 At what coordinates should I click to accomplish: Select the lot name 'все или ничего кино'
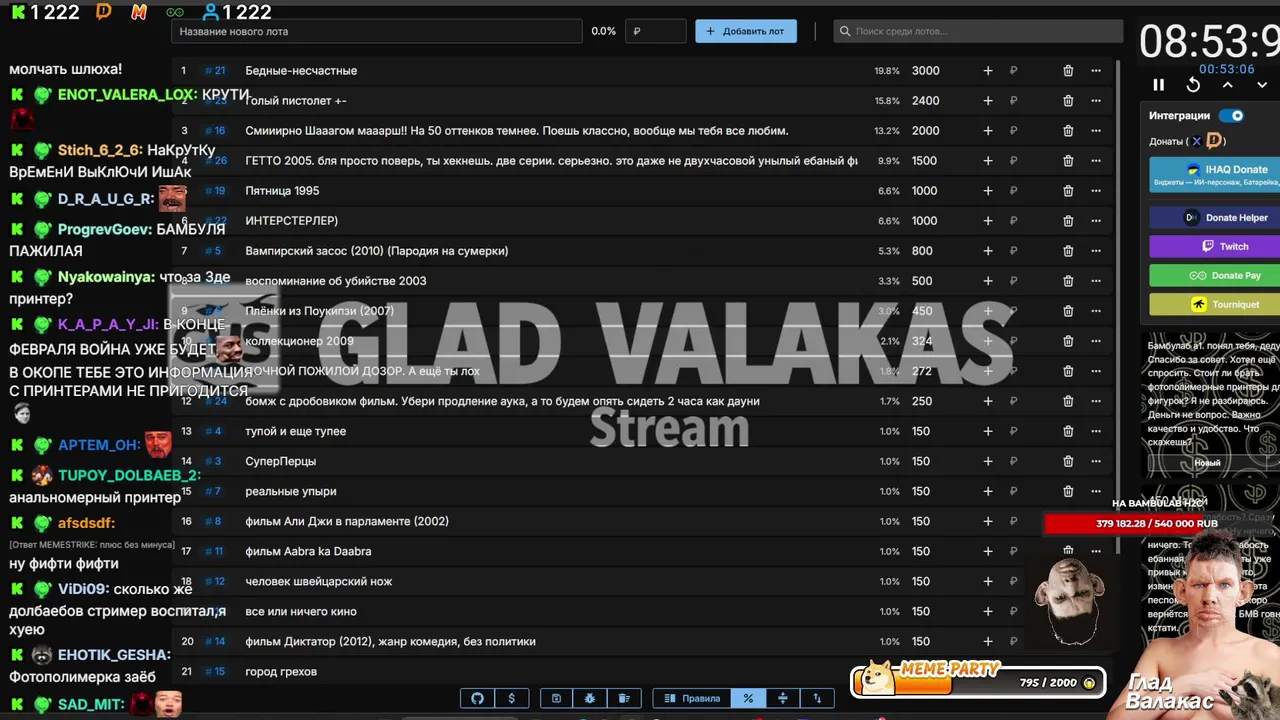point(301,611)
